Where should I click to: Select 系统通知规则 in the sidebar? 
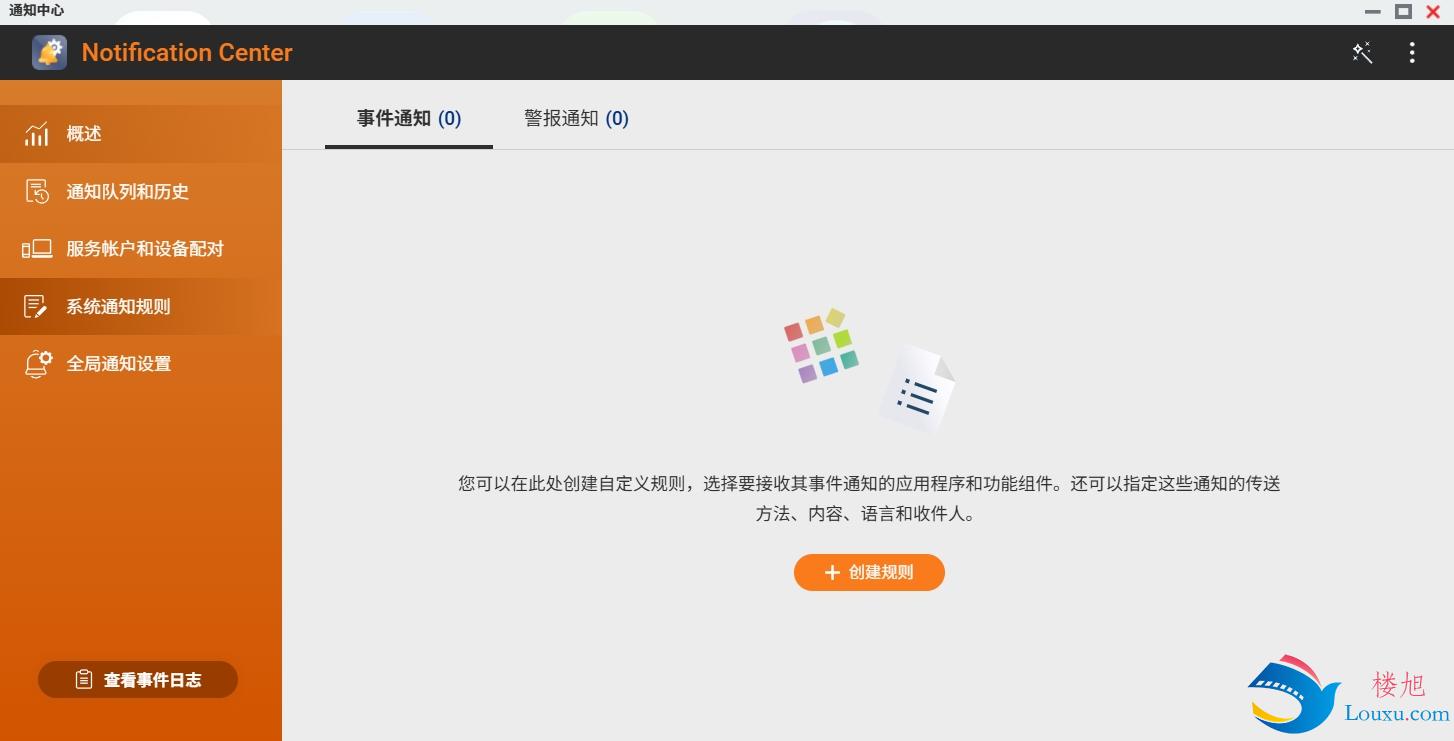(x=141, y=307)
